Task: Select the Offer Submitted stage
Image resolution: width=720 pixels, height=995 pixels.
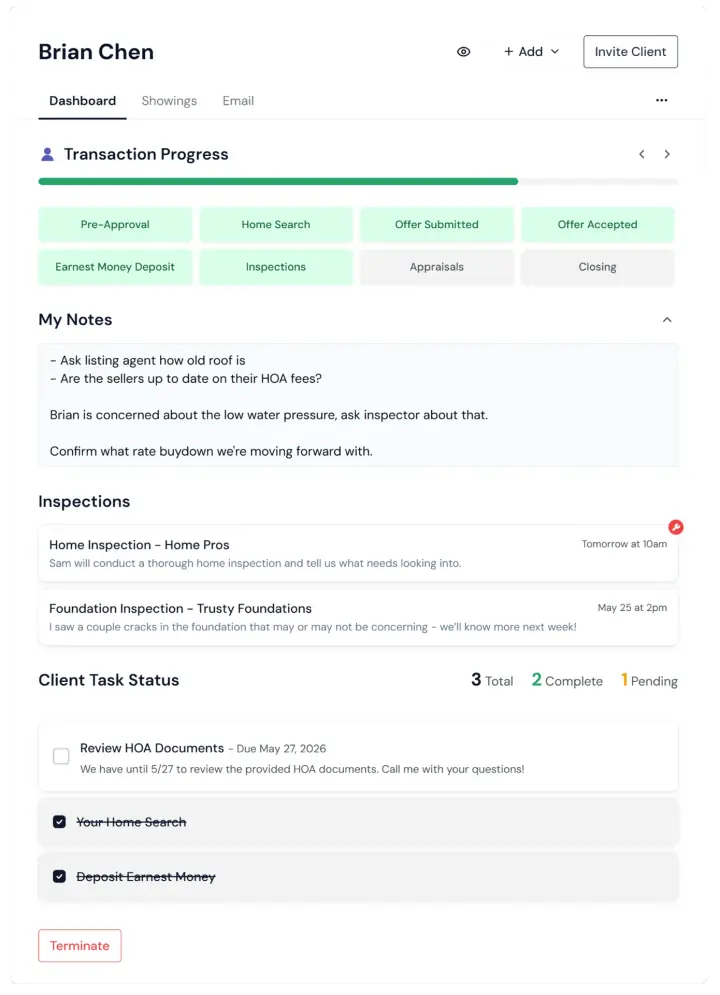Action: 436,225
